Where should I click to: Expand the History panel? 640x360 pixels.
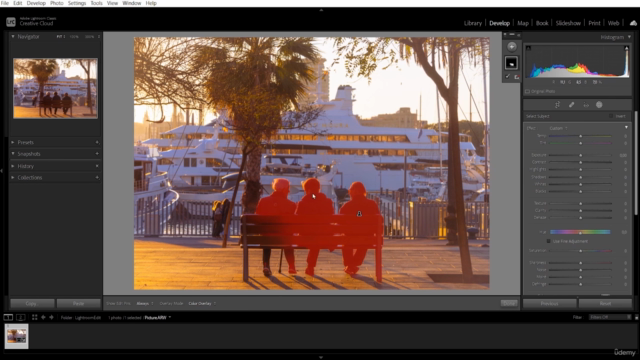[13, 166]
